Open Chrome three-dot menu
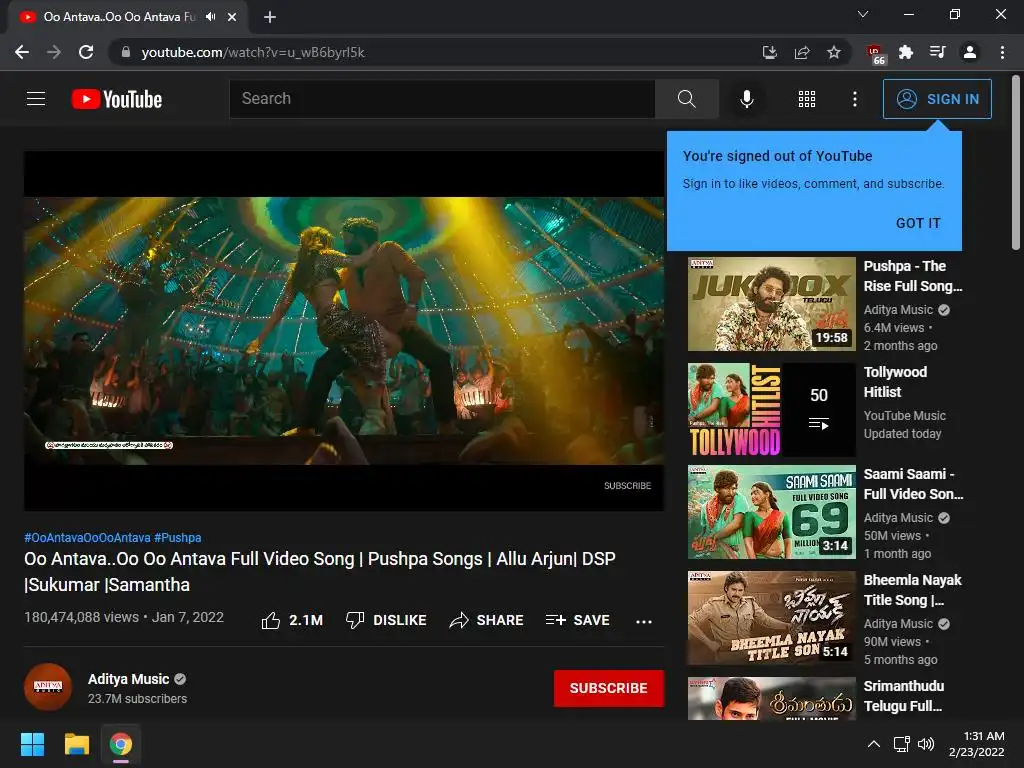1024x768 pixels. tap(1002, 52)
